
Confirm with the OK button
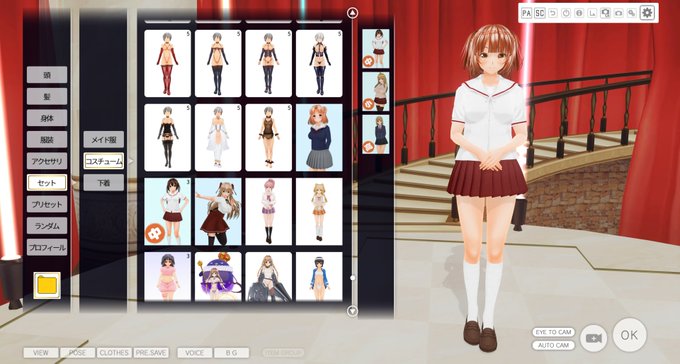[629, 335]
